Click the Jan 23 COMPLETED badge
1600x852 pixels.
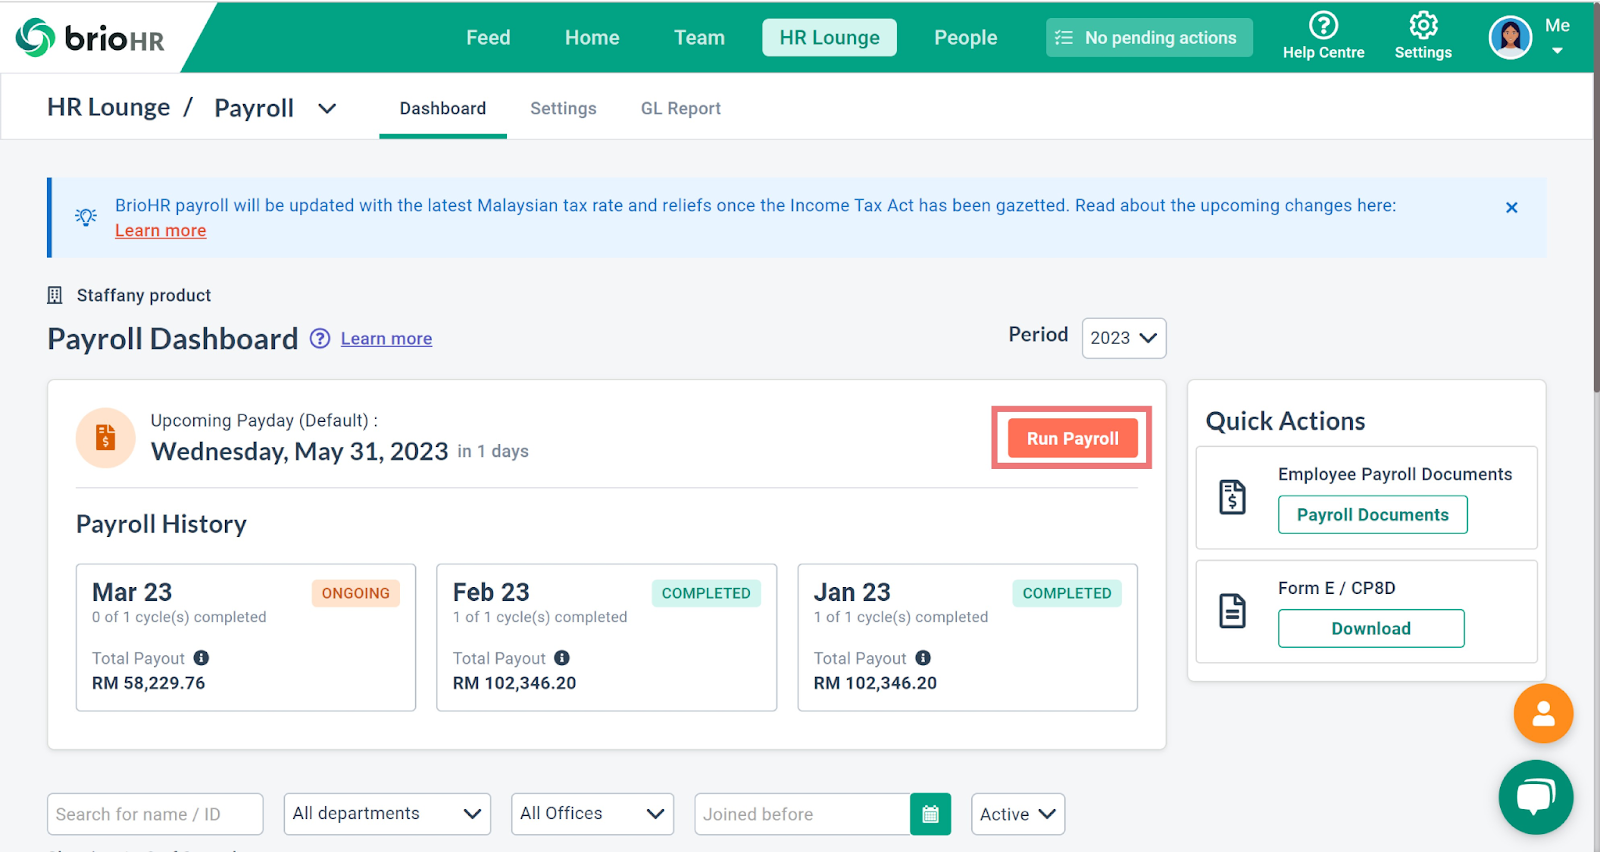1067,593
